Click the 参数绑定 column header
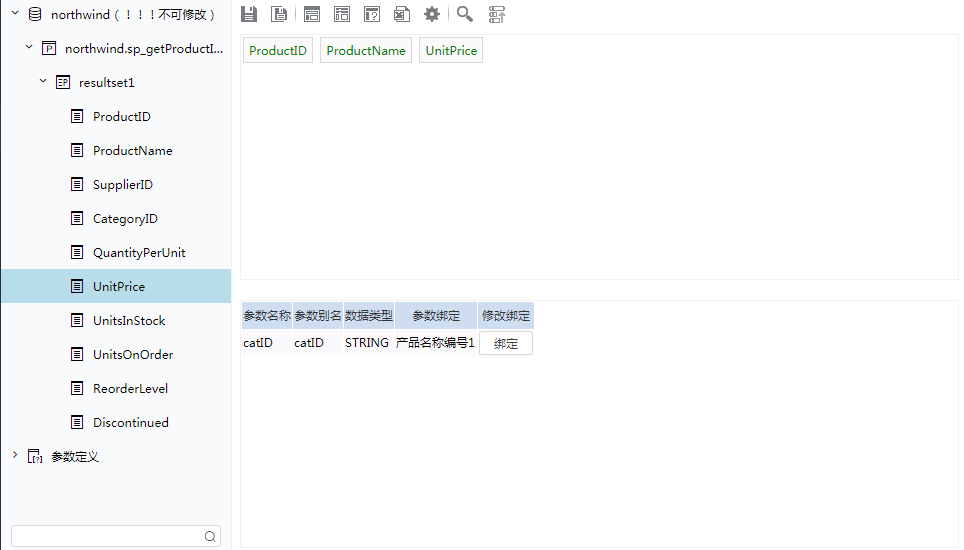The image size is (964, 550). tap(436, 316)
